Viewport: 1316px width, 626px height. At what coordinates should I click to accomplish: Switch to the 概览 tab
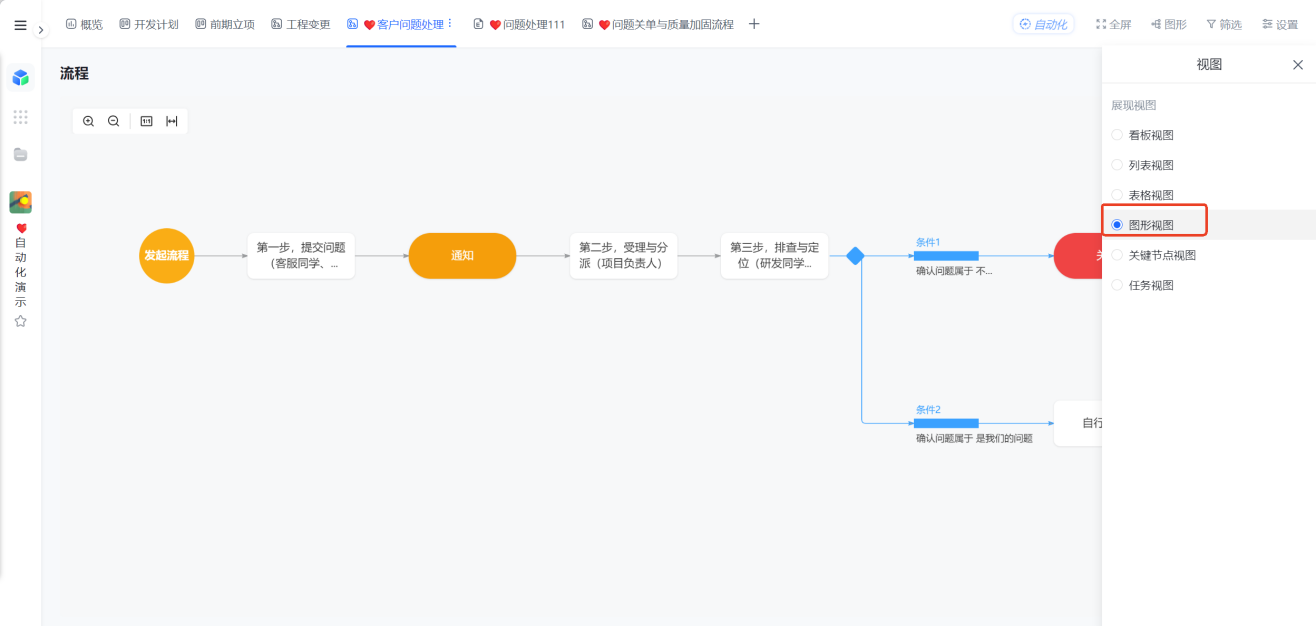(84, 24)
